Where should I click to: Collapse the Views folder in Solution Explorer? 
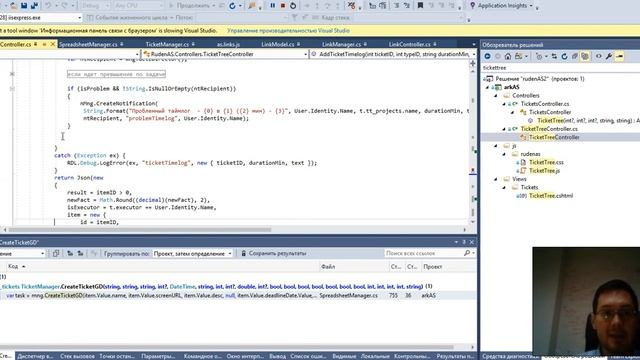pyautogui.click(x=496, y=179)
